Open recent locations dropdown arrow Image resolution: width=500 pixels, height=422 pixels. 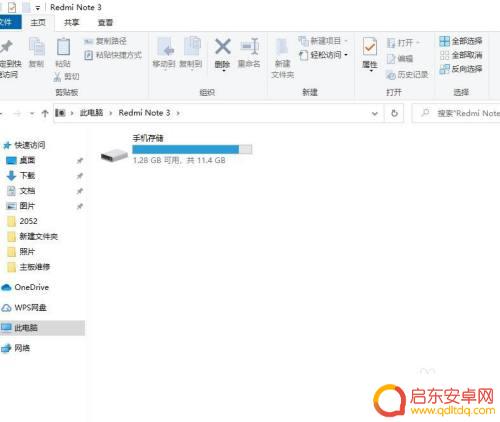click(x=32, y=114)
